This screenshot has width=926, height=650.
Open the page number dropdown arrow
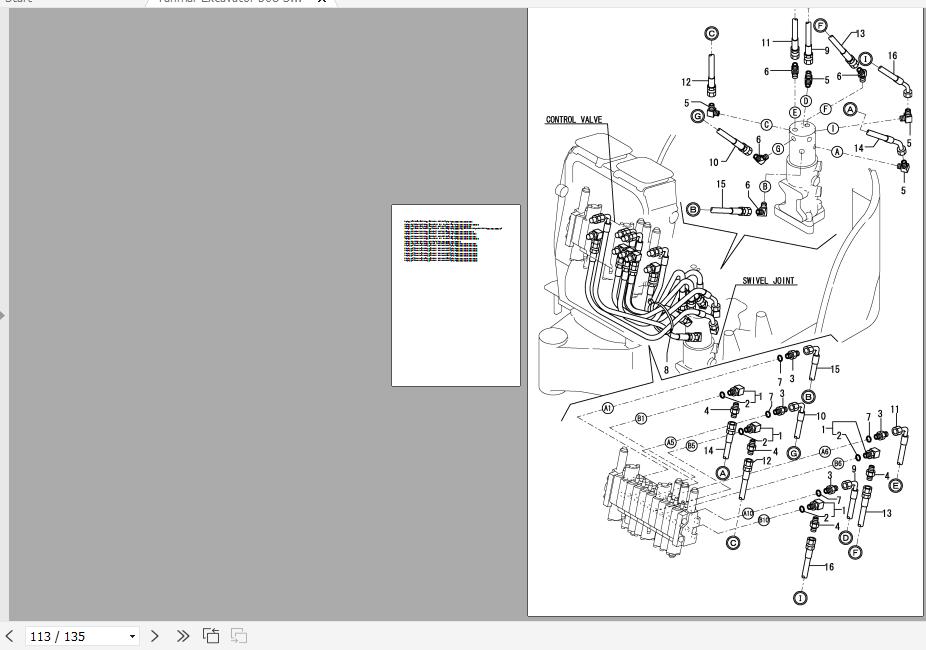tap(132, 637)
